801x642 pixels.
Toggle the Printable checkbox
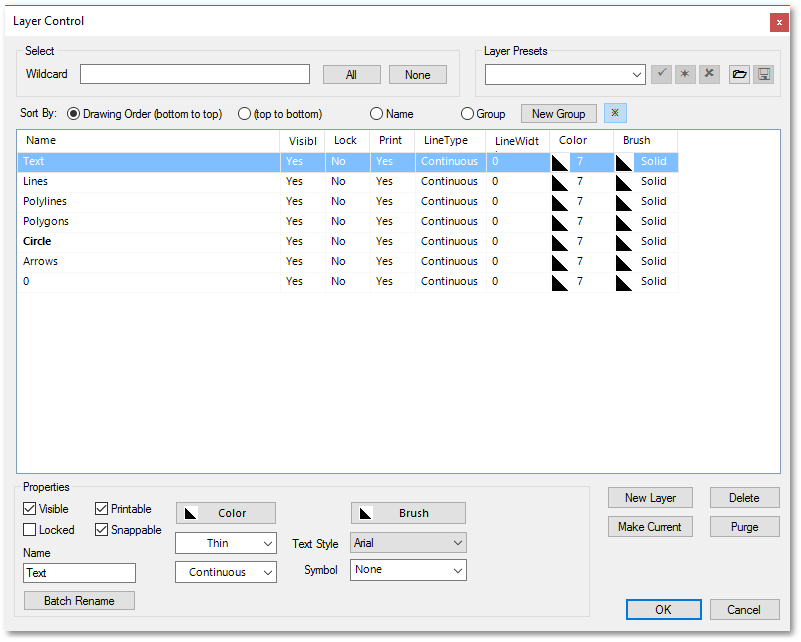point(102,509)
